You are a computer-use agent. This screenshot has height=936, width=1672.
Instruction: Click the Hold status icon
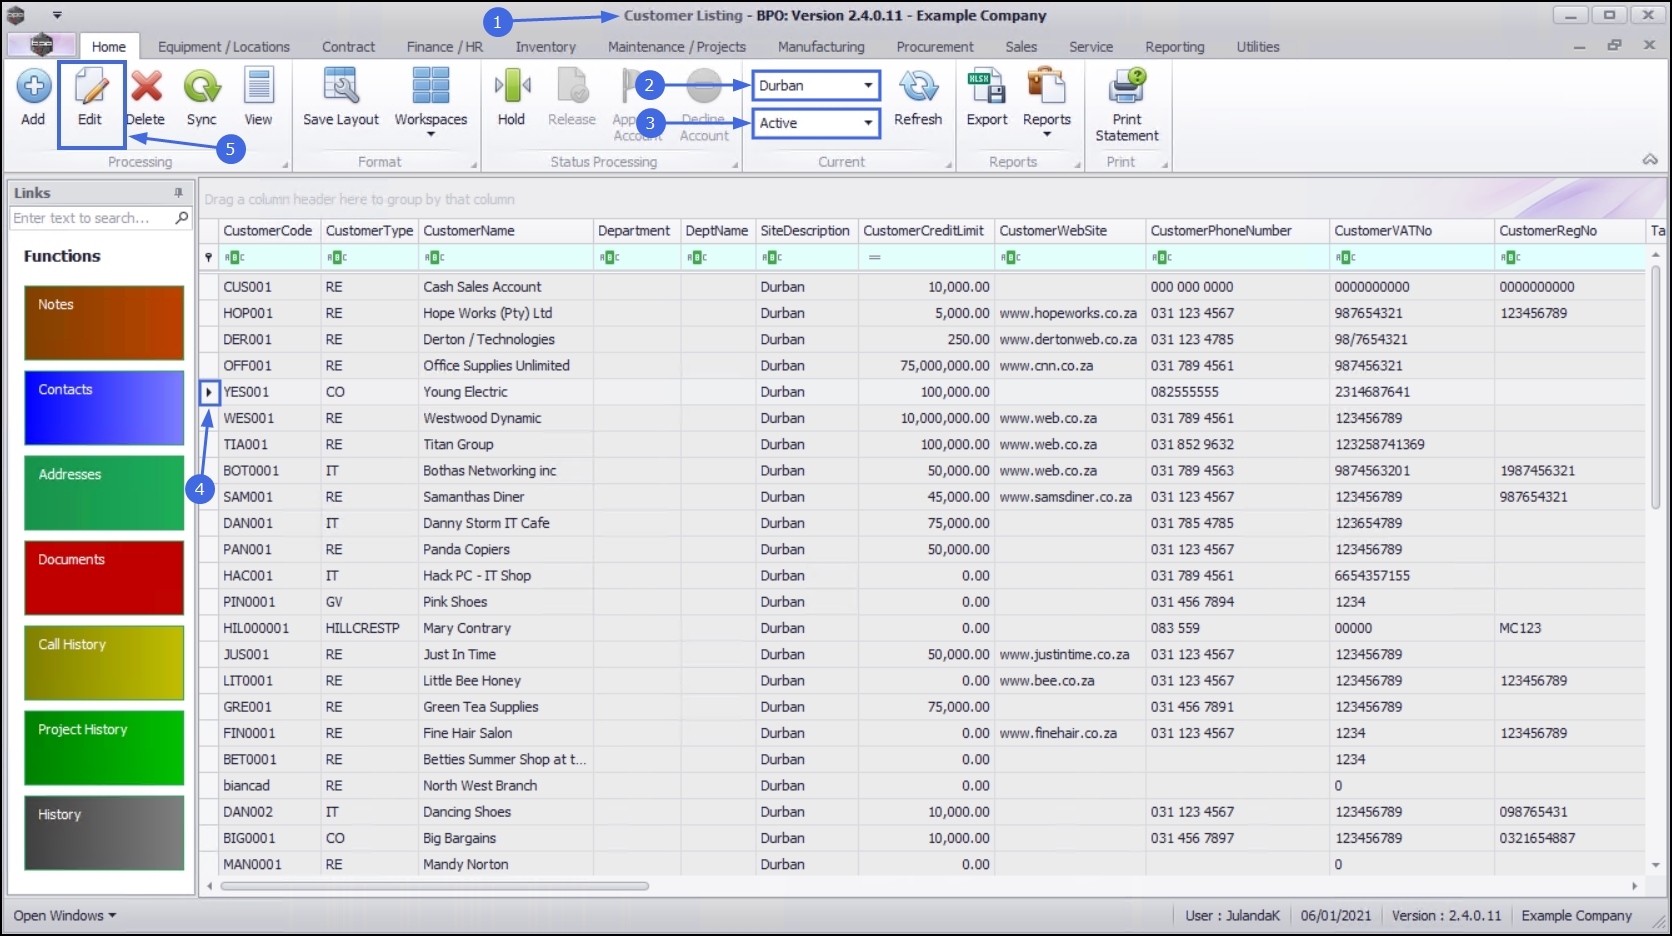(x=511, y=87)
